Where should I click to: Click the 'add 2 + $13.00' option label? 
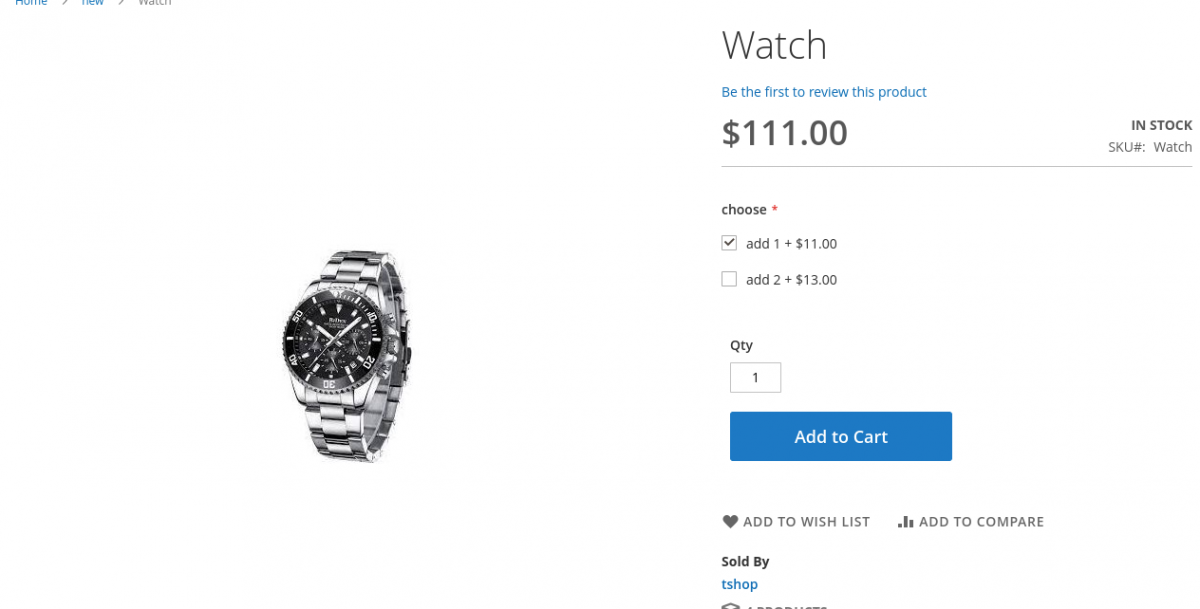pyautogui.click(x=791, y=280)
